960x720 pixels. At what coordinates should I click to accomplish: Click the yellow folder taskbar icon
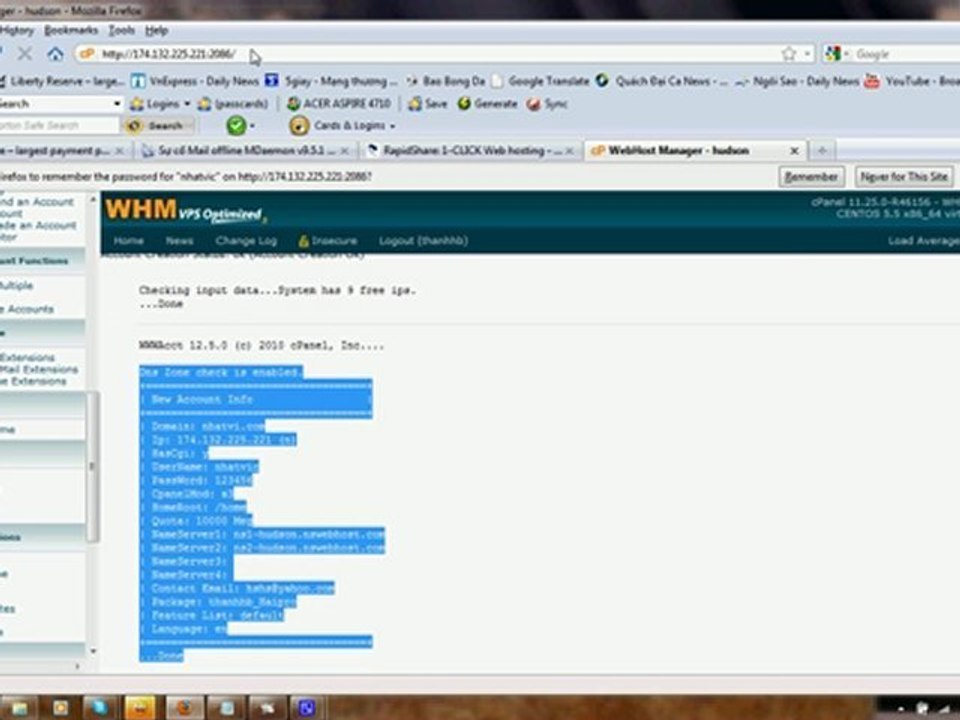click(140, 708)
